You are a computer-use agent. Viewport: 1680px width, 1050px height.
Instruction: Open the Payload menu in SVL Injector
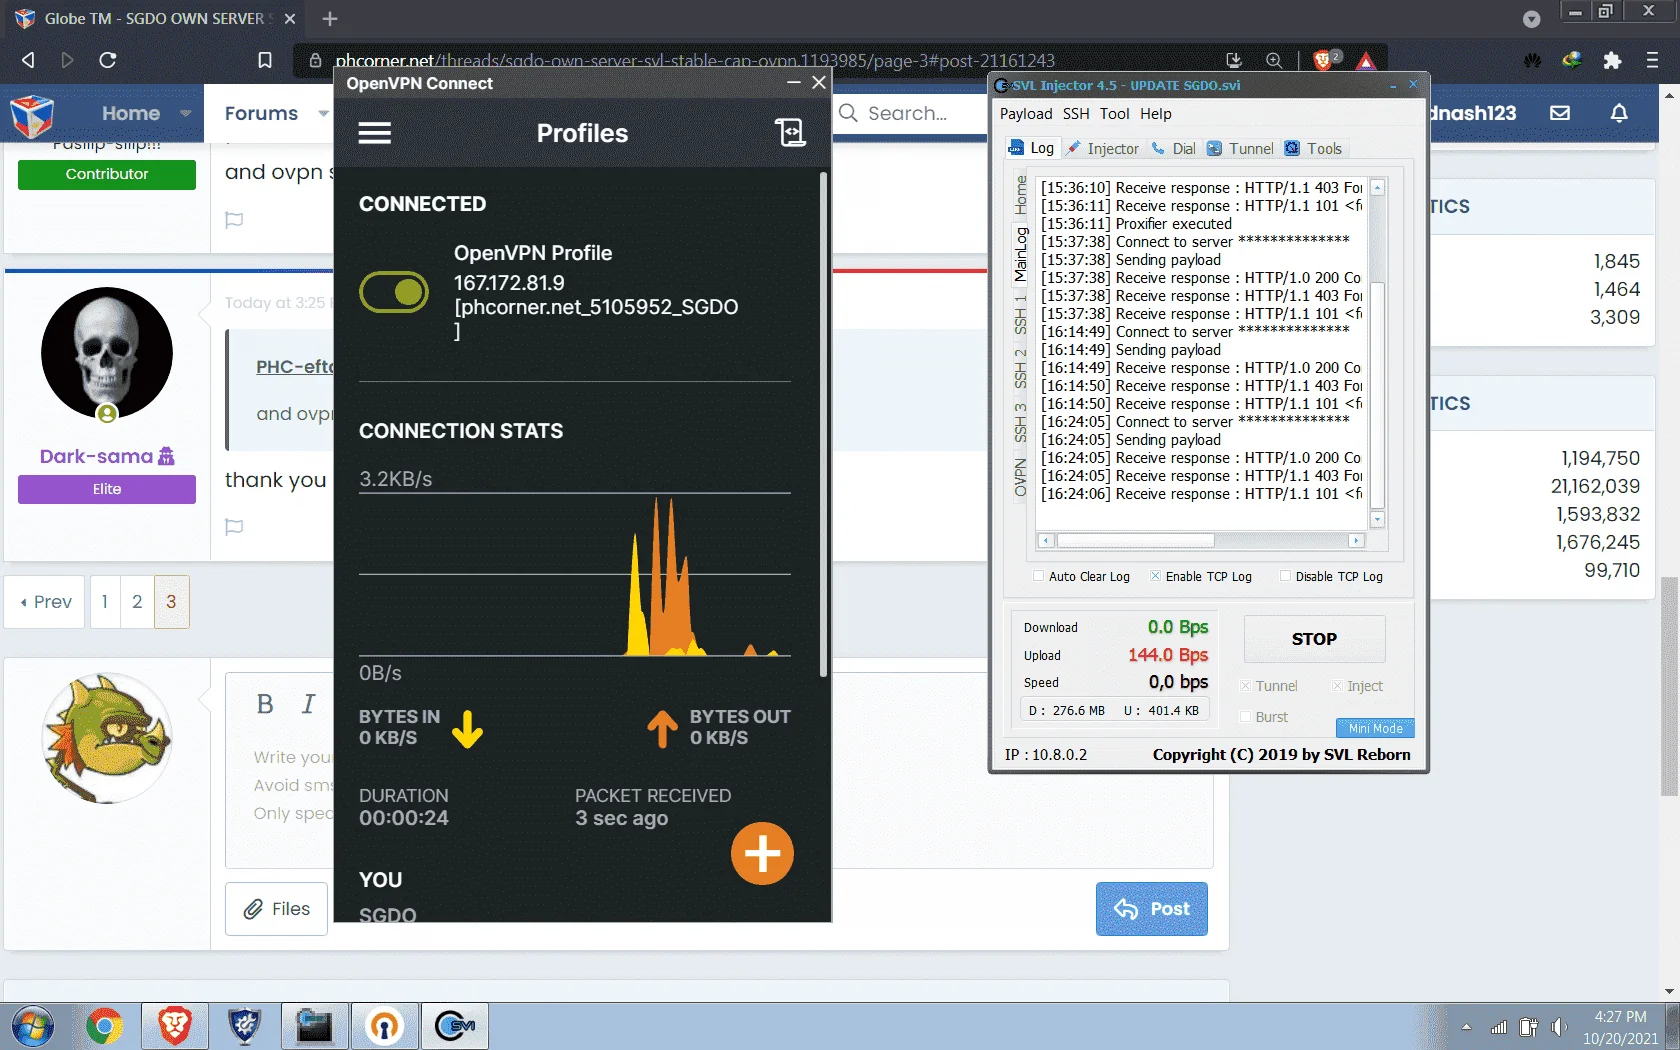pyautogui.click(x=1026, y=114)
